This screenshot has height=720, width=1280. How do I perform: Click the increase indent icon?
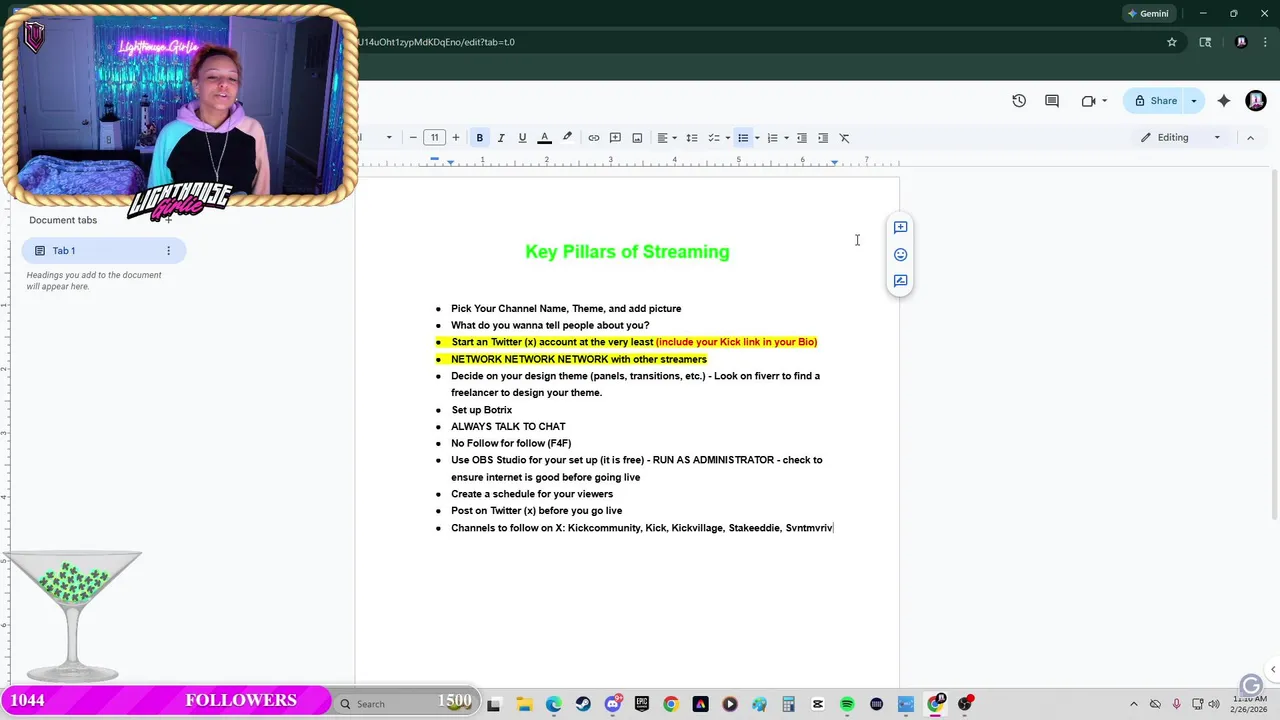(x=823, y=138)
